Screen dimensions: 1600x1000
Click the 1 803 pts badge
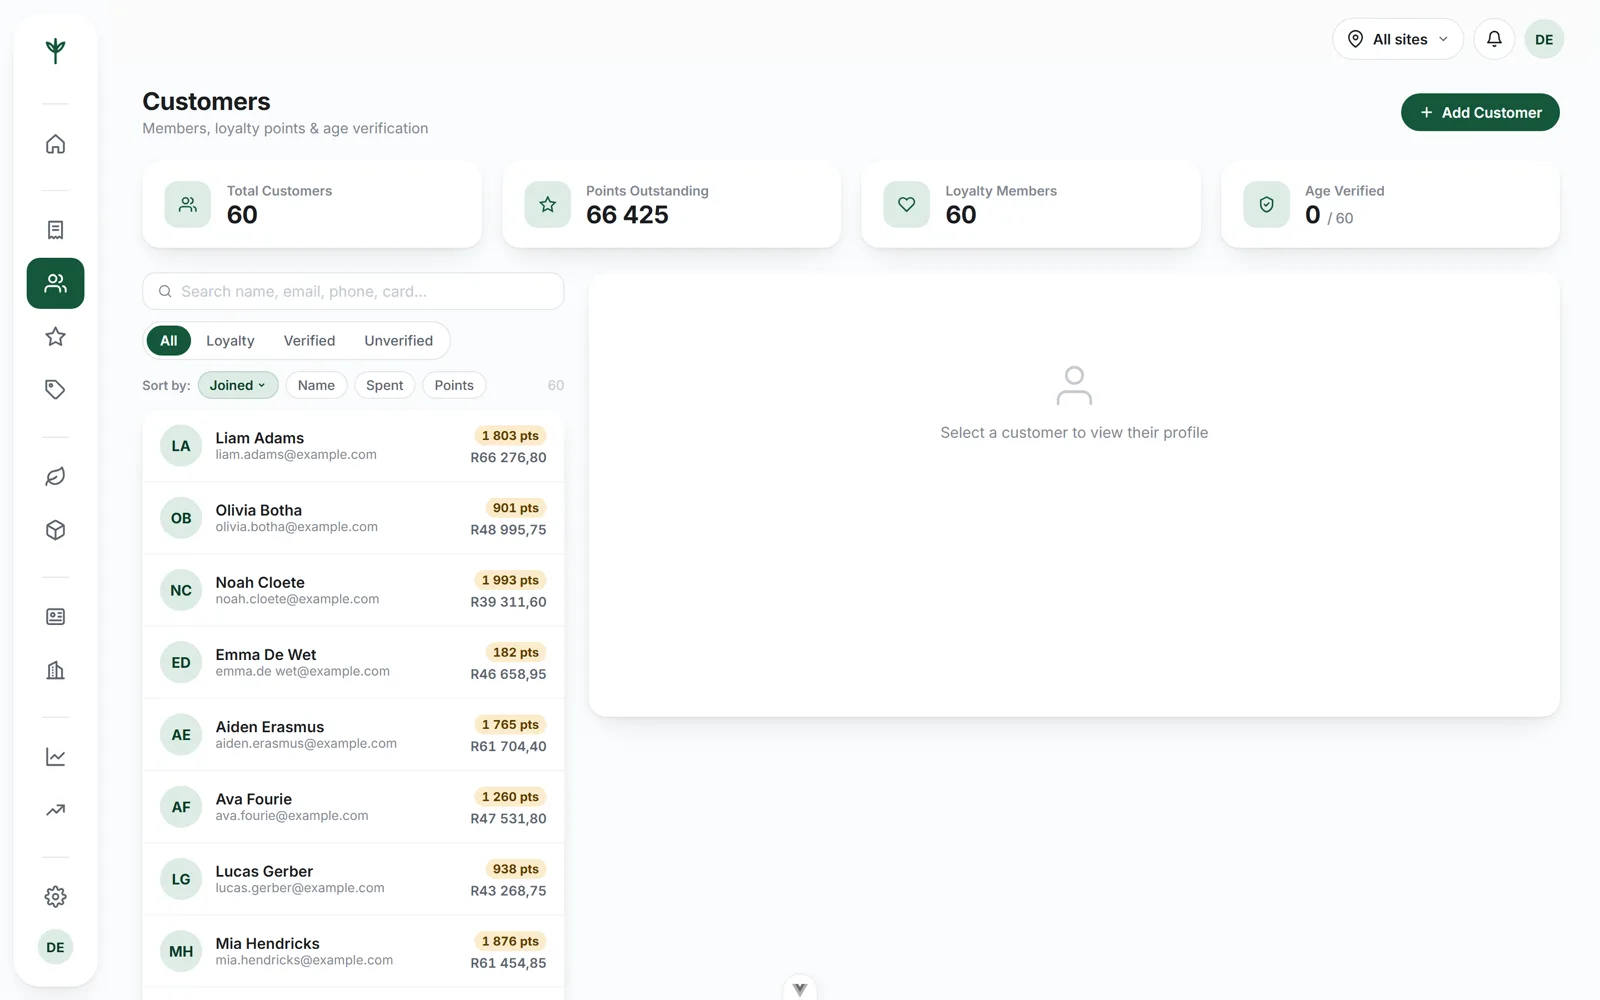(510, 436)
